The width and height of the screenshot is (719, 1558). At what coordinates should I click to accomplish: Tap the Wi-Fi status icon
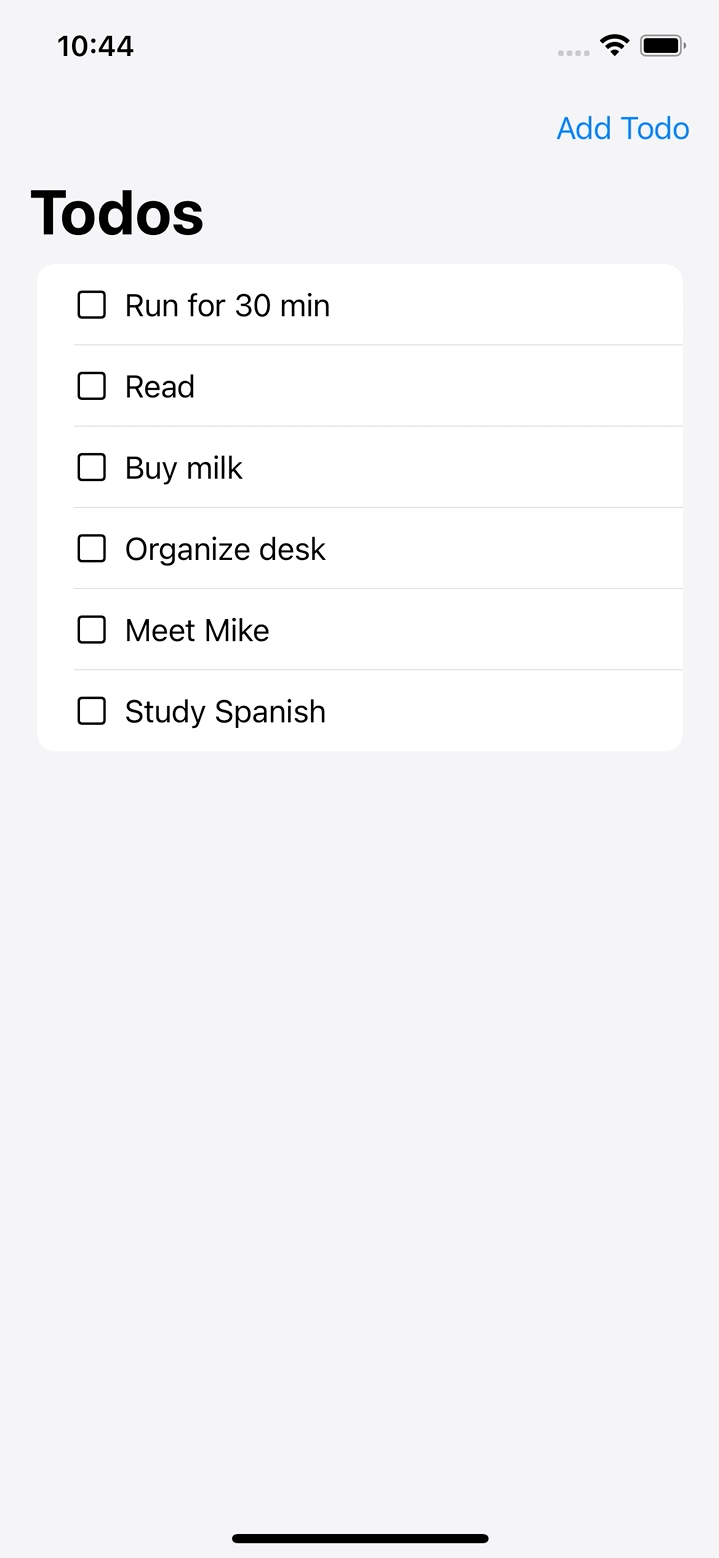pyautogui.click(x=614, y=45)
